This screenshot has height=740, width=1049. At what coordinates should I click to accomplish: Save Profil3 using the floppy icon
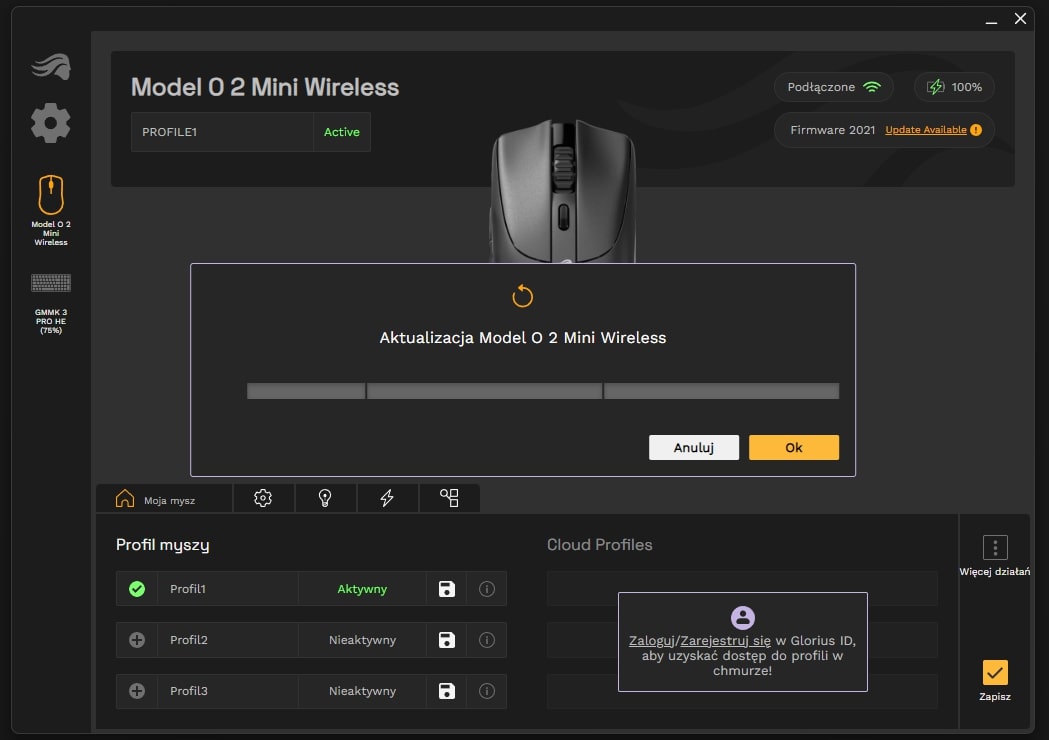click(x=447, y=690)
